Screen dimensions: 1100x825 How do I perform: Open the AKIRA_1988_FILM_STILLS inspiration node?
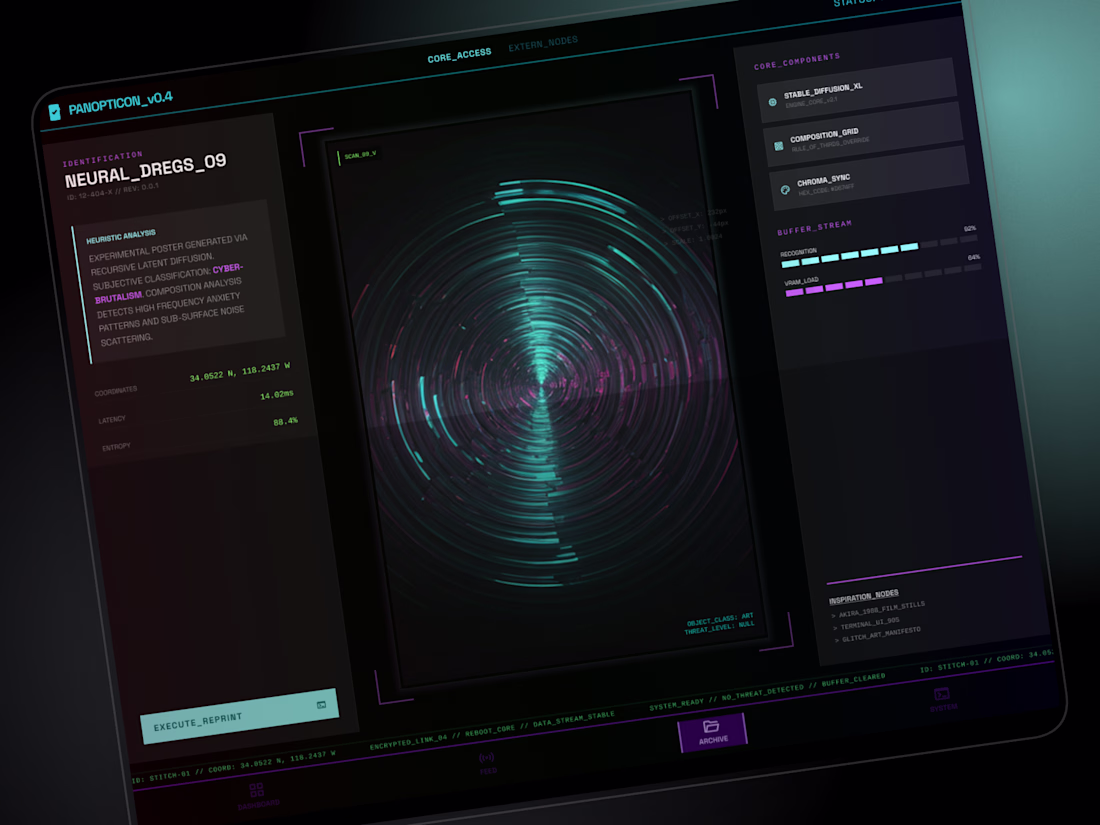[x=882, y=609]
